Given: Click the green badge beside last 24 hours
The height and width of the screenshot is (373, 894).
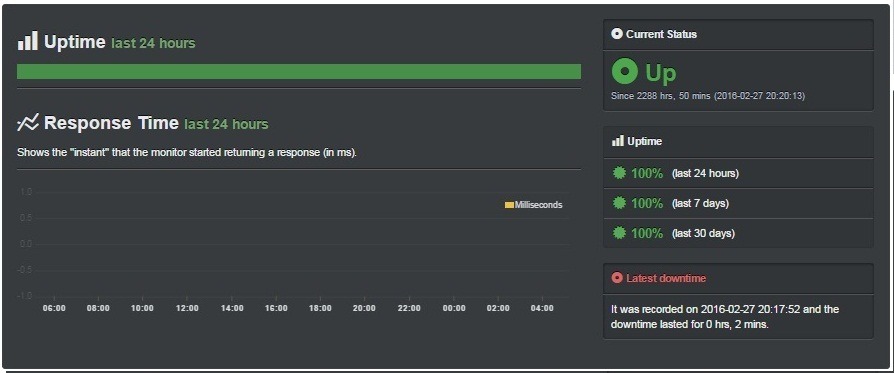Looking at the screenshot, I should [x=619, y=173].
